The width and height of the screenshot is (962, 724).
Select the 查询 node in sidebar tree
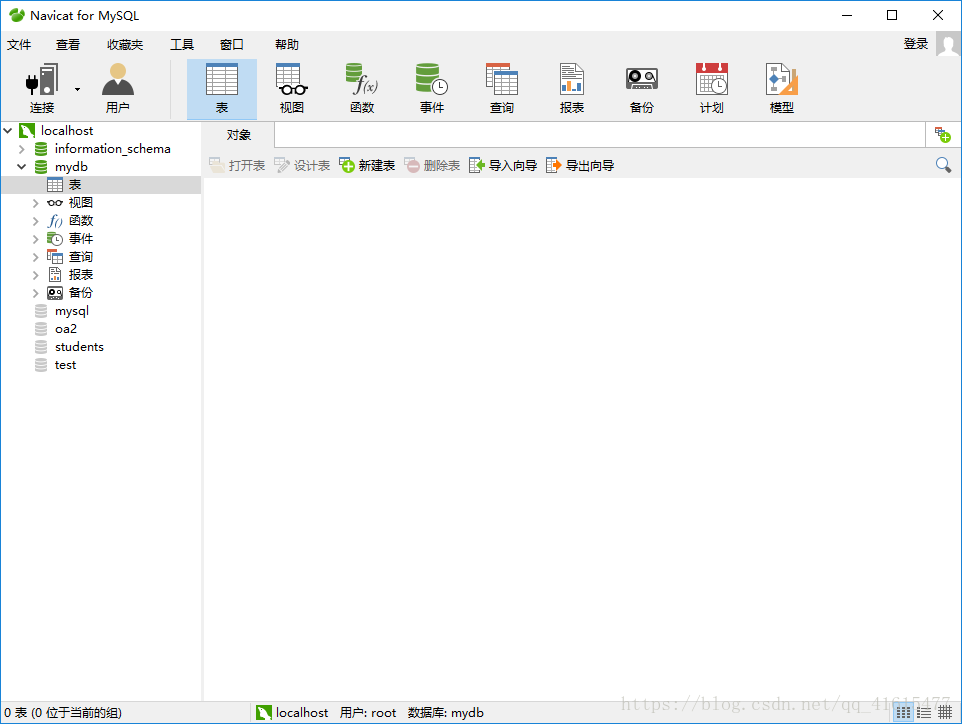click(80, 257)
